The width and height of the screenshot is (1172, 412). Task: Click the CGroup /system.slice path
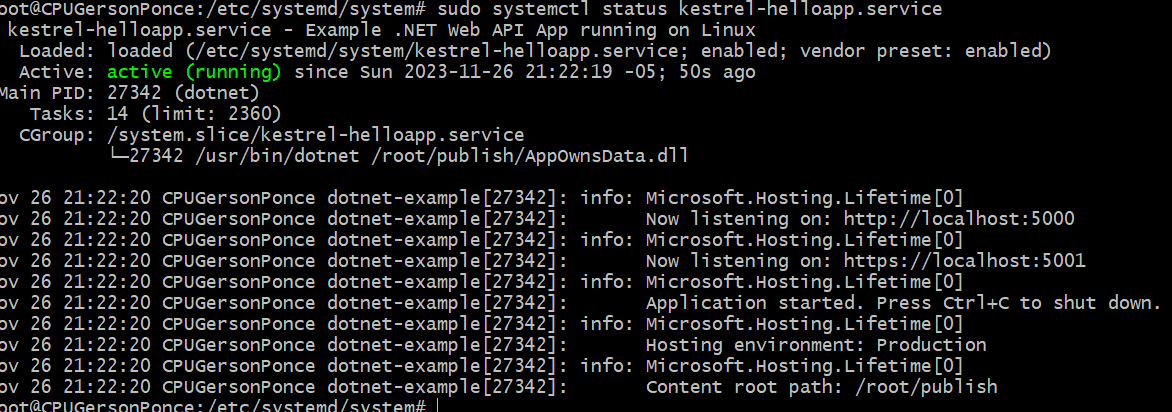click(315, 135)
